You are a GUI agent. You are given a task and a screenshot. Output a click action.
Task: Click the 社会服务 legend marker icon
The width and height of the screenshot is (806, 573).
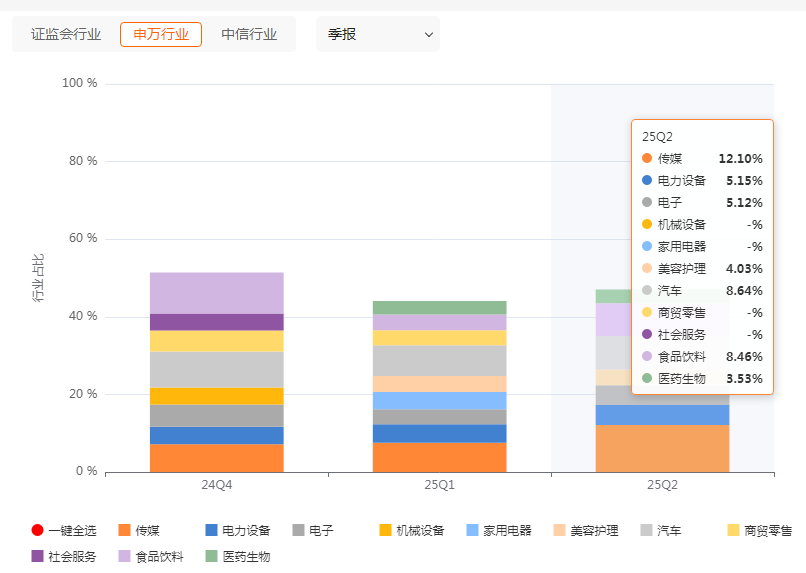click(38, 556)
